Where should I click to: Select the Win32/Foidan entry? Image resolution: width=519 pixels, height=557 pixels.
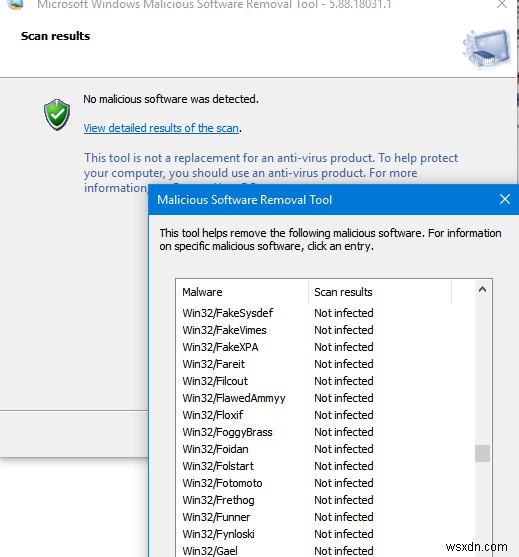215,449
